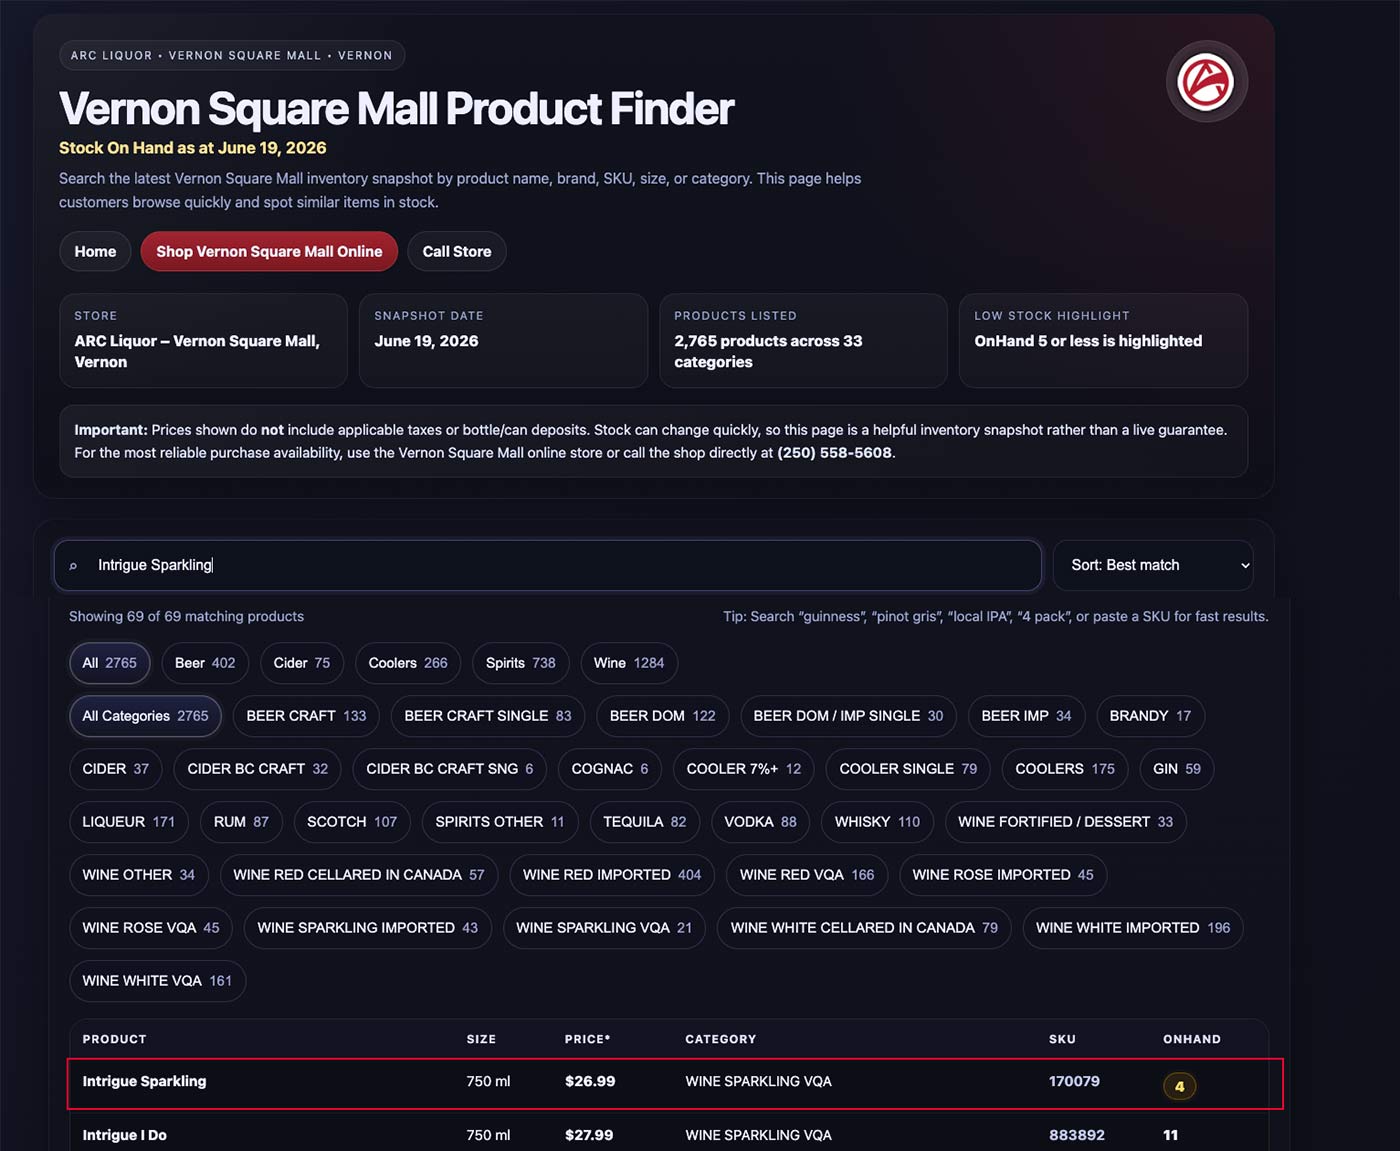Filter by WHISKY category
This screenshot has height=1151, width=1400.
(877, 822)
